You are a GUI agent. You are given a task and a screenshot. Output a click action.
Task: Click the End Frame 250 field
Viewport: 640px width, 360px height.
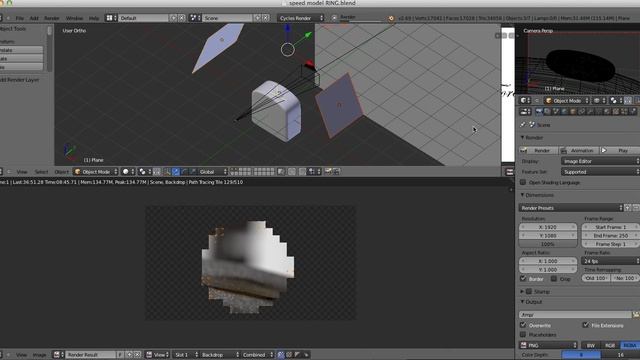(x=610, y=236)
